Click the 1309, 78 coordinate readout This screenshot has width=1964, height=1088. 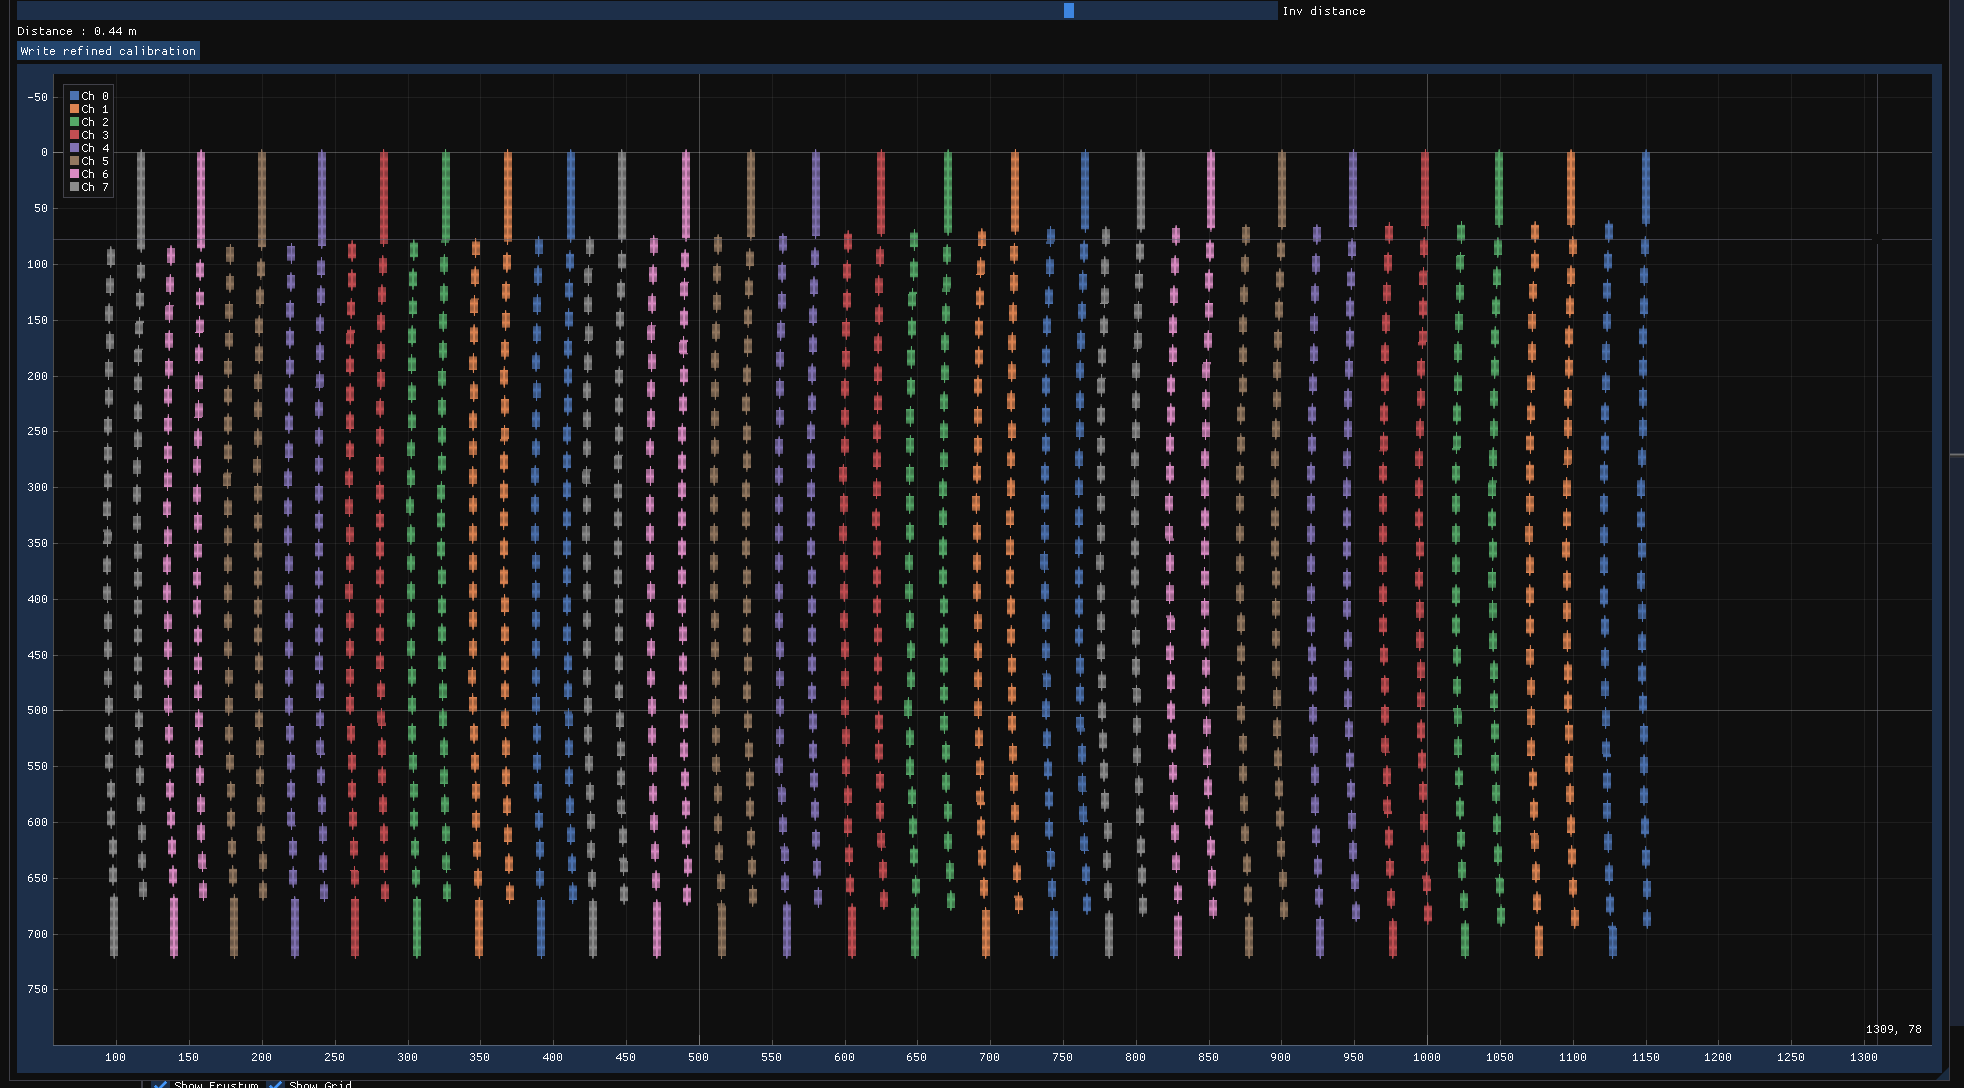click(x=1893, y=1029)
